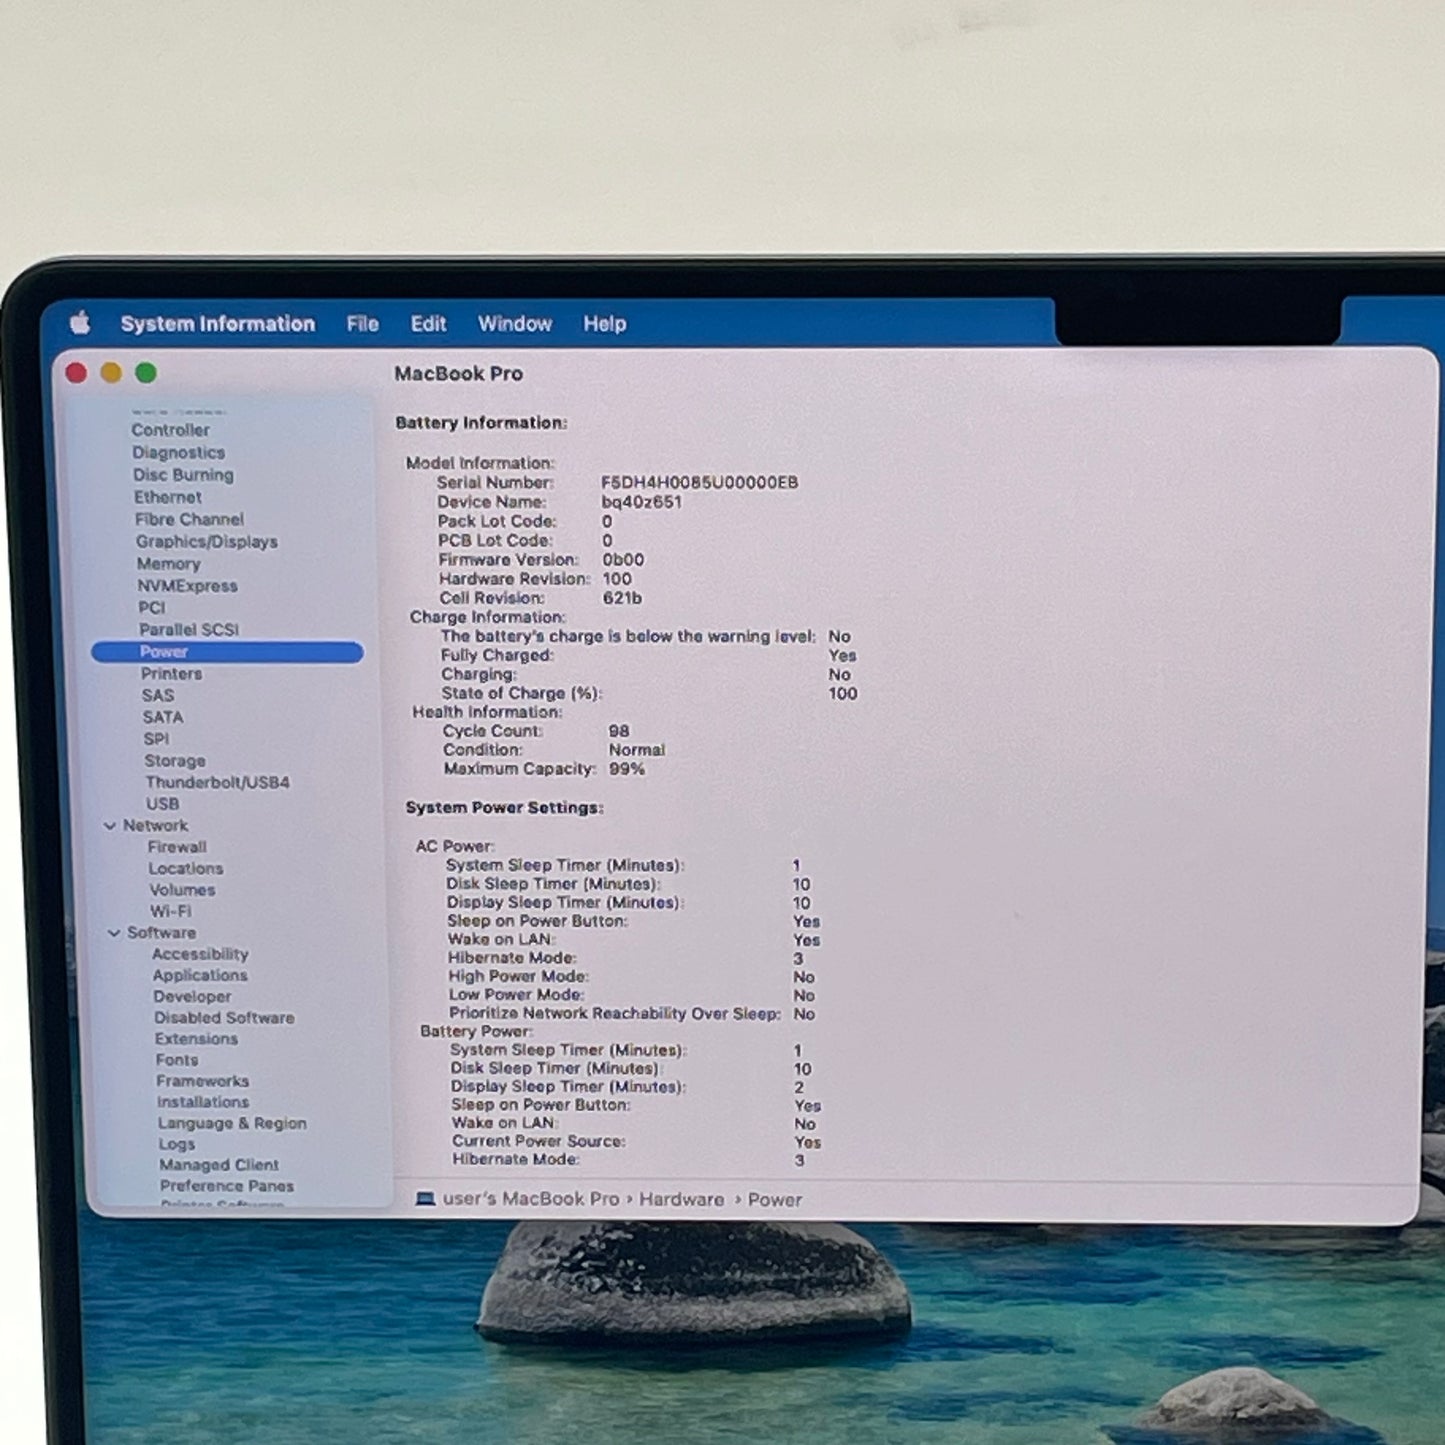
Task: Zoom window with the green button
Action: pos(146,373)
